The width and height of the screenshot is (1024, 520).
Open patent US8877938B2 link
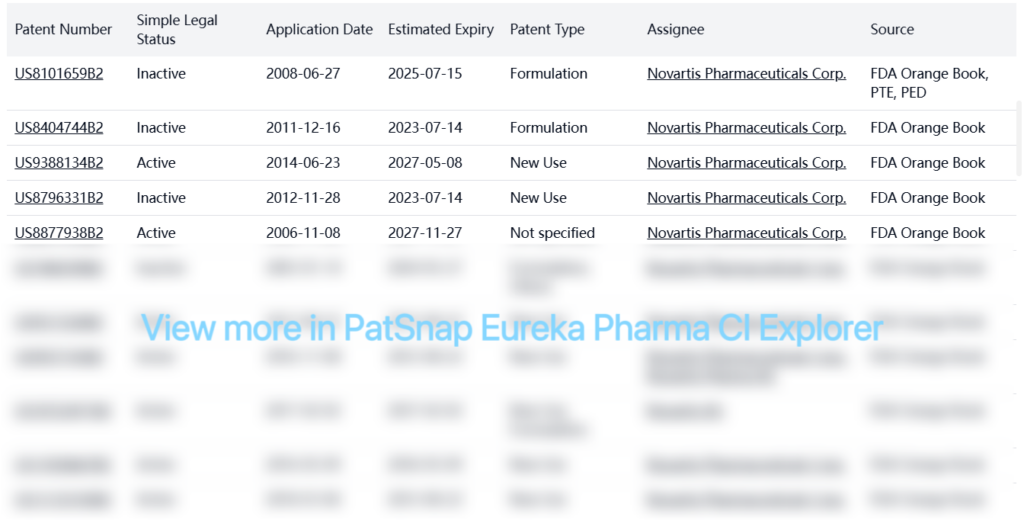coord(59,233)
